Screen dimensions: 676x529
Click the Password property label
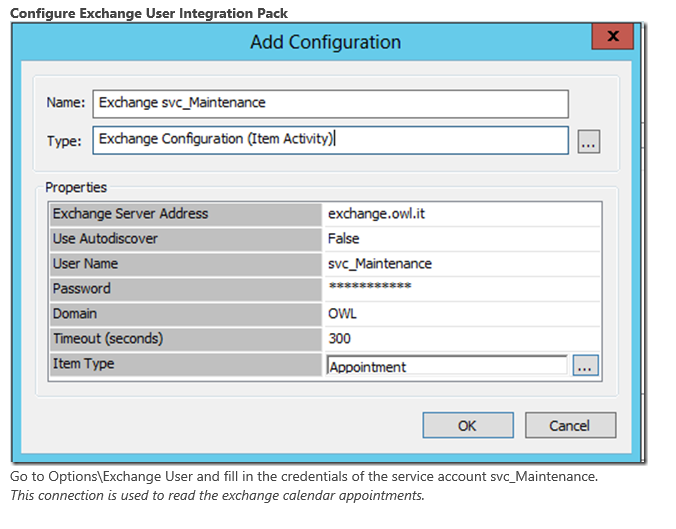point(186,288)
